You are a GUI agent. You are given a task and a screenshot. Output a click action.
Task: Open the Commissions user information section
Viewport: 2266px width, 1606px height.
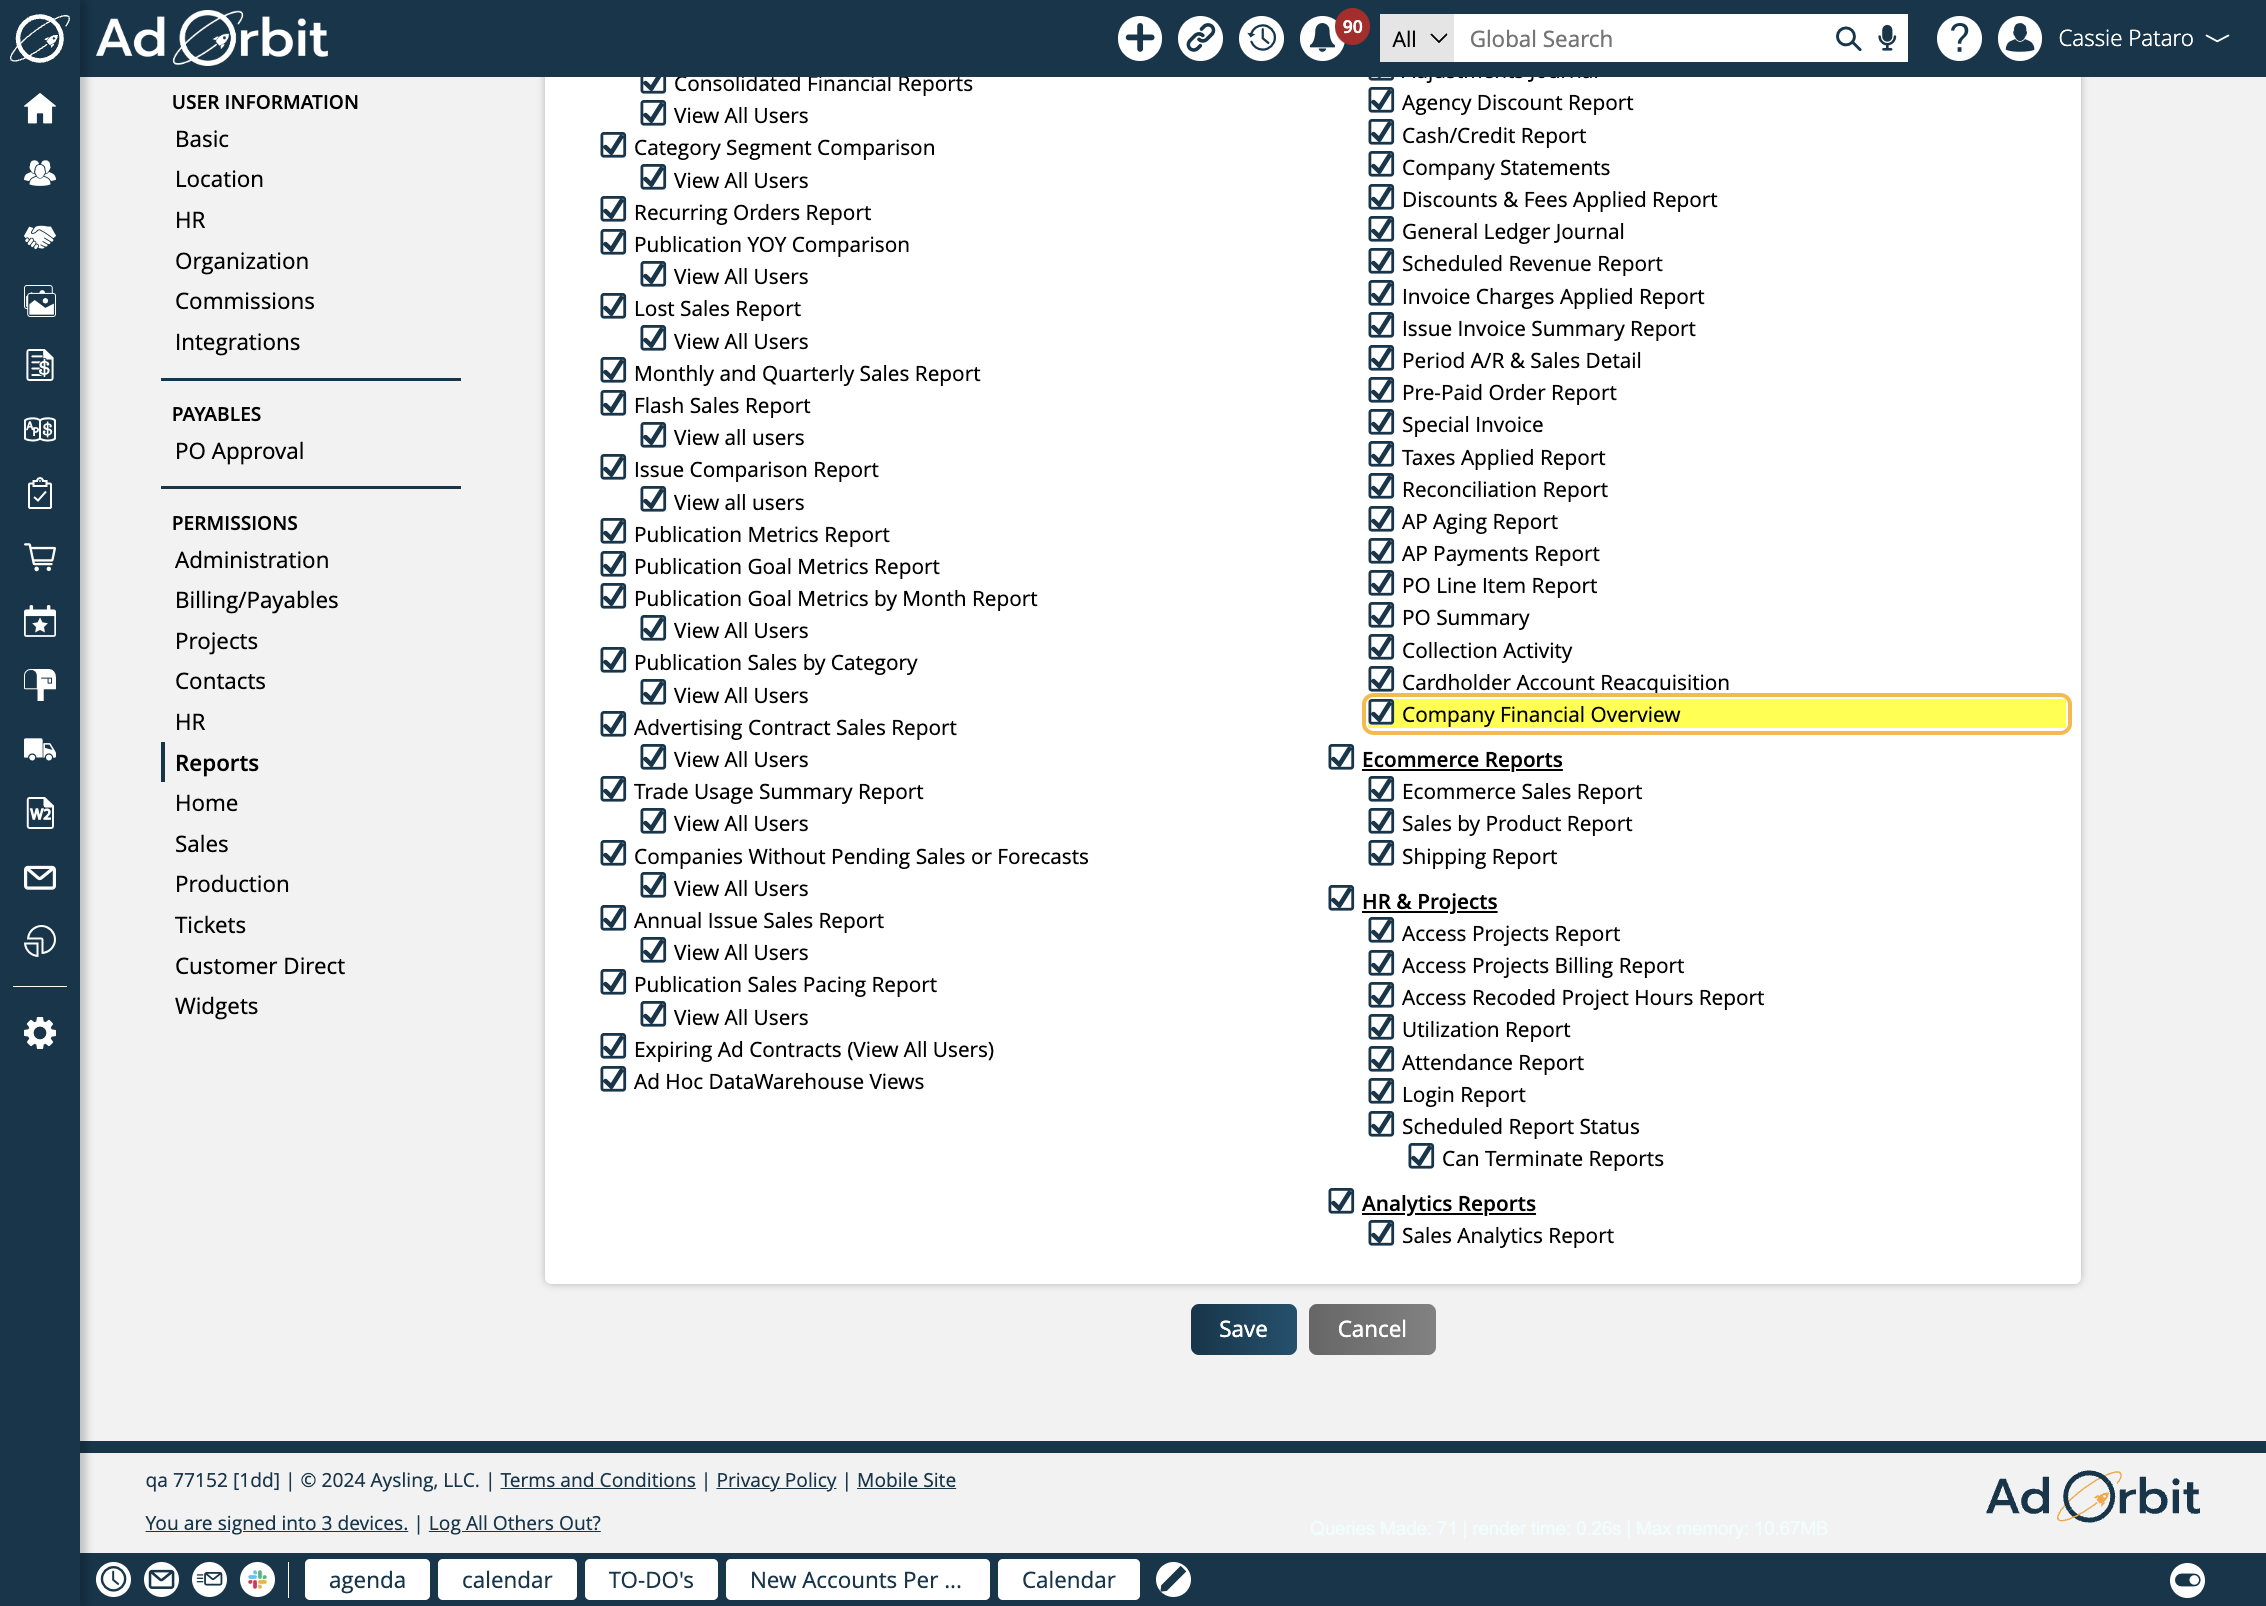[244, 301]
